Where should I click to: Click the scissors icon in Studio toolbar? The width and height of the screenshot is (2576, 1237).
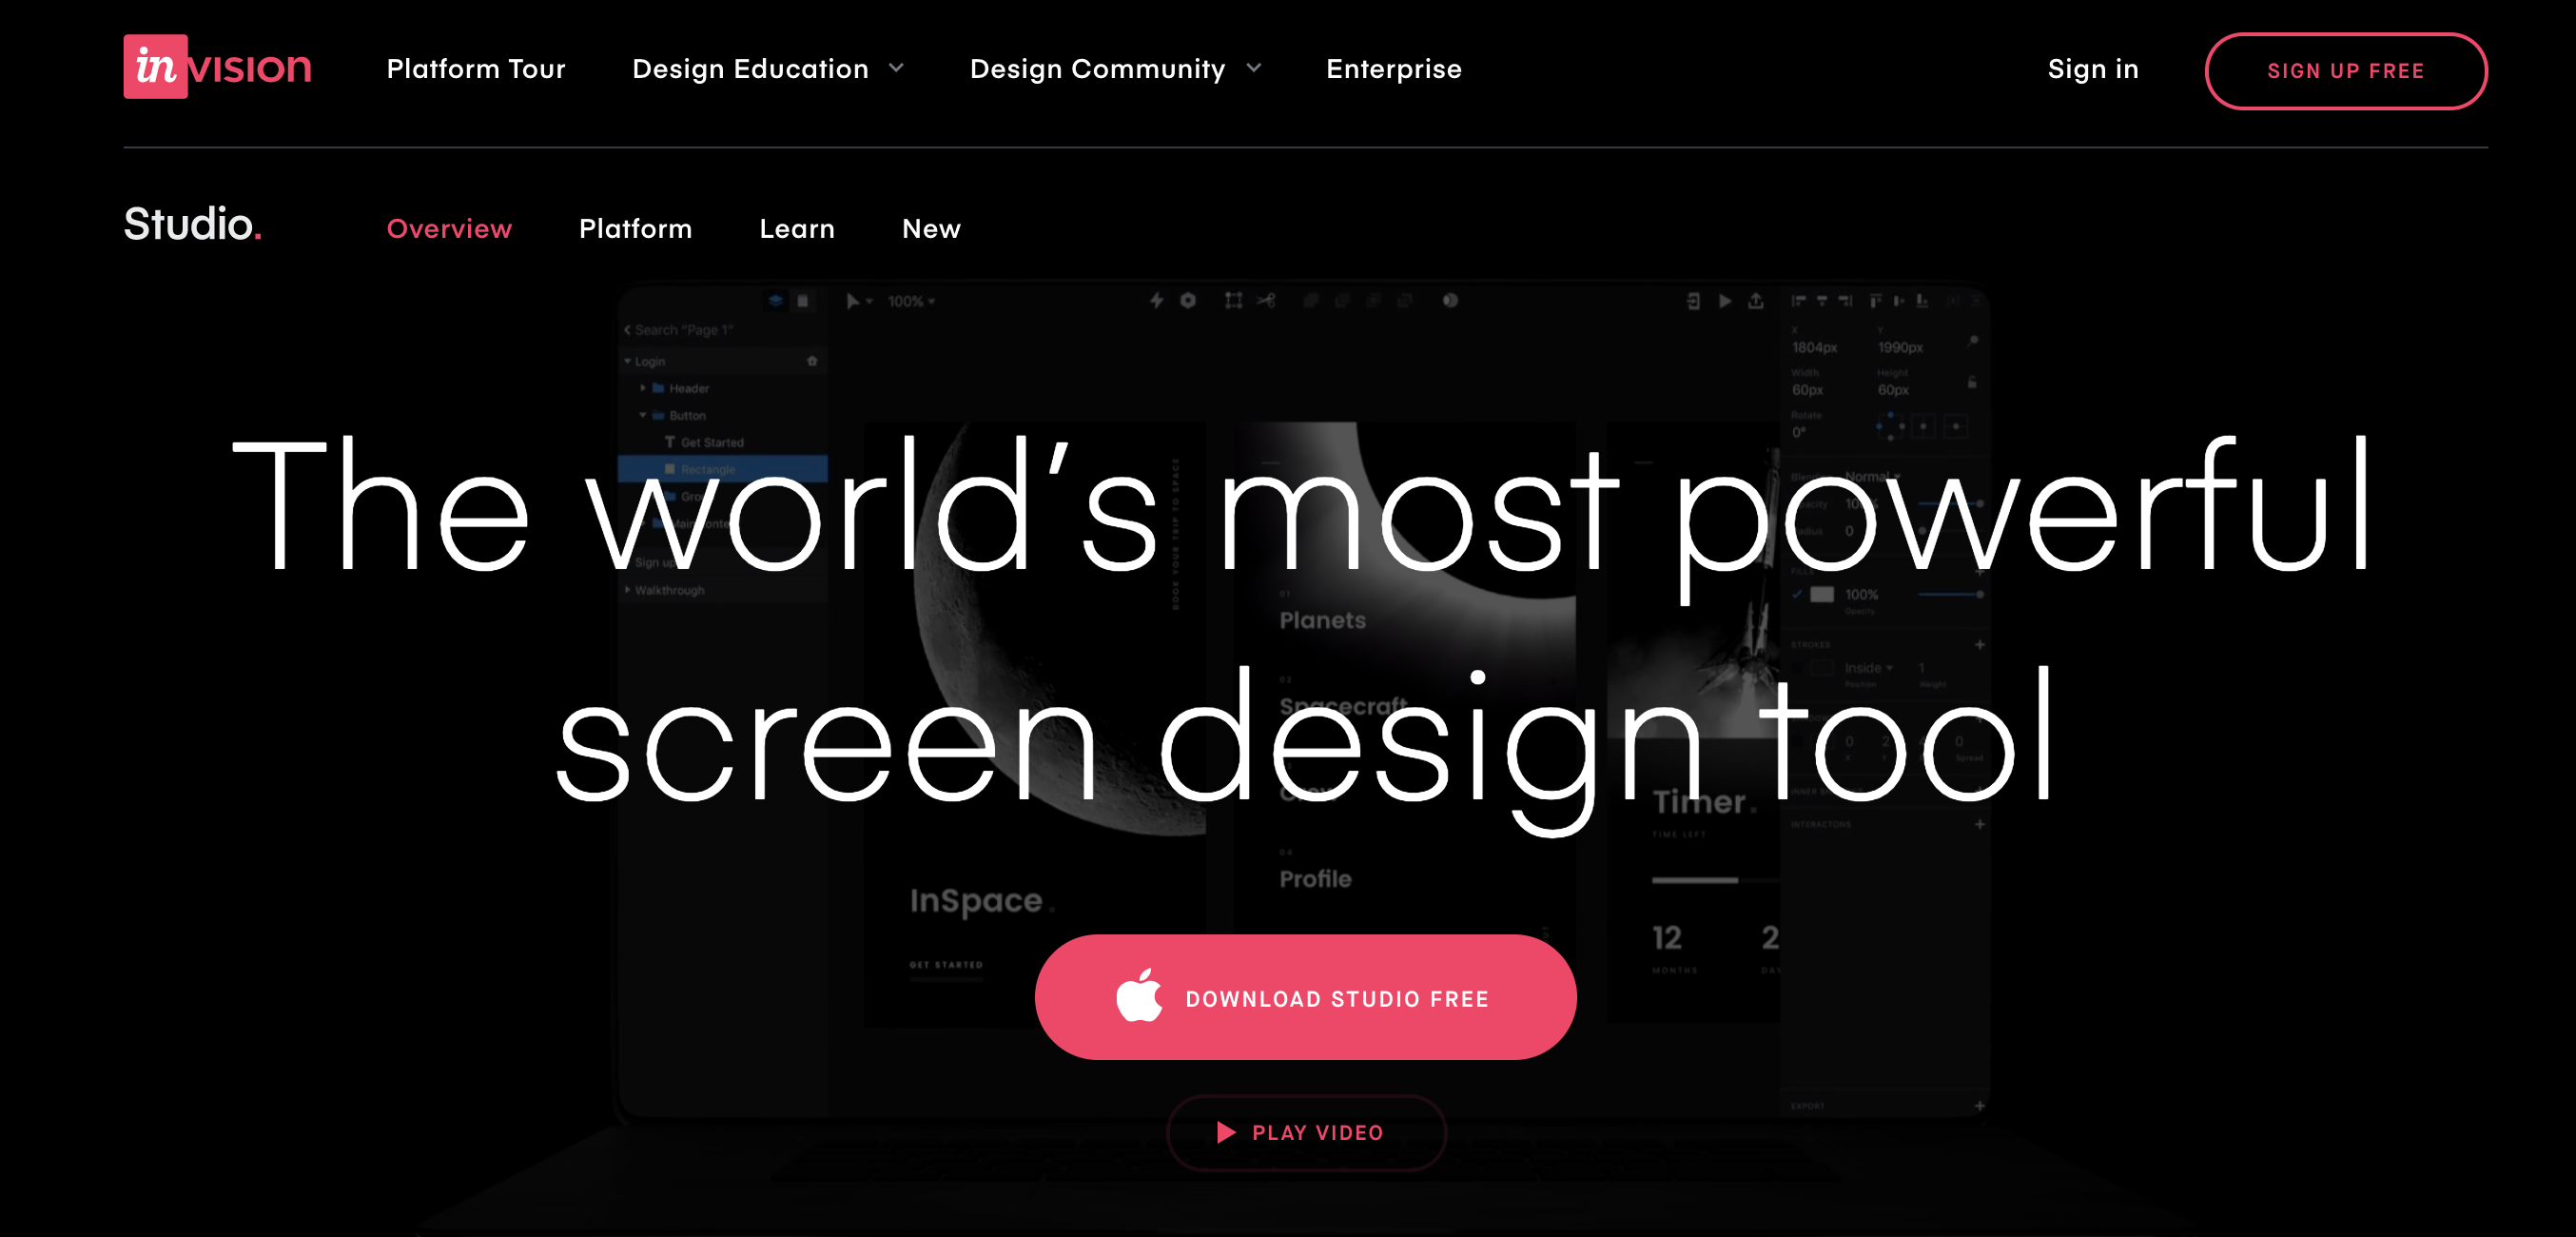(1266, 300)
